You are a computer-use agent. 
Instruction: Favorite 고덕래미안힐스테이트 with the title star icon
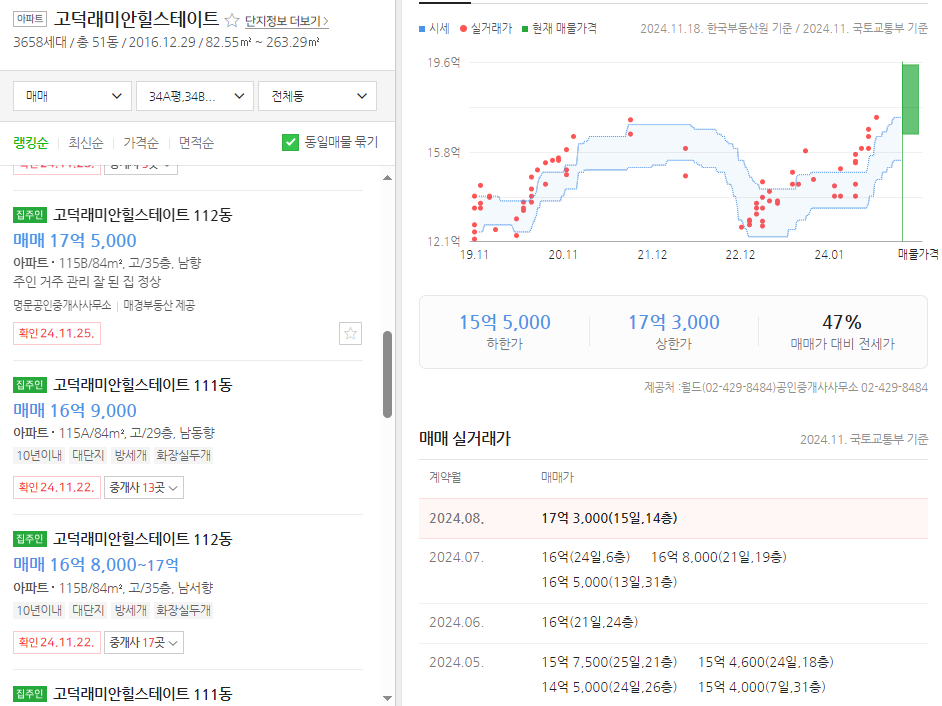231,20
